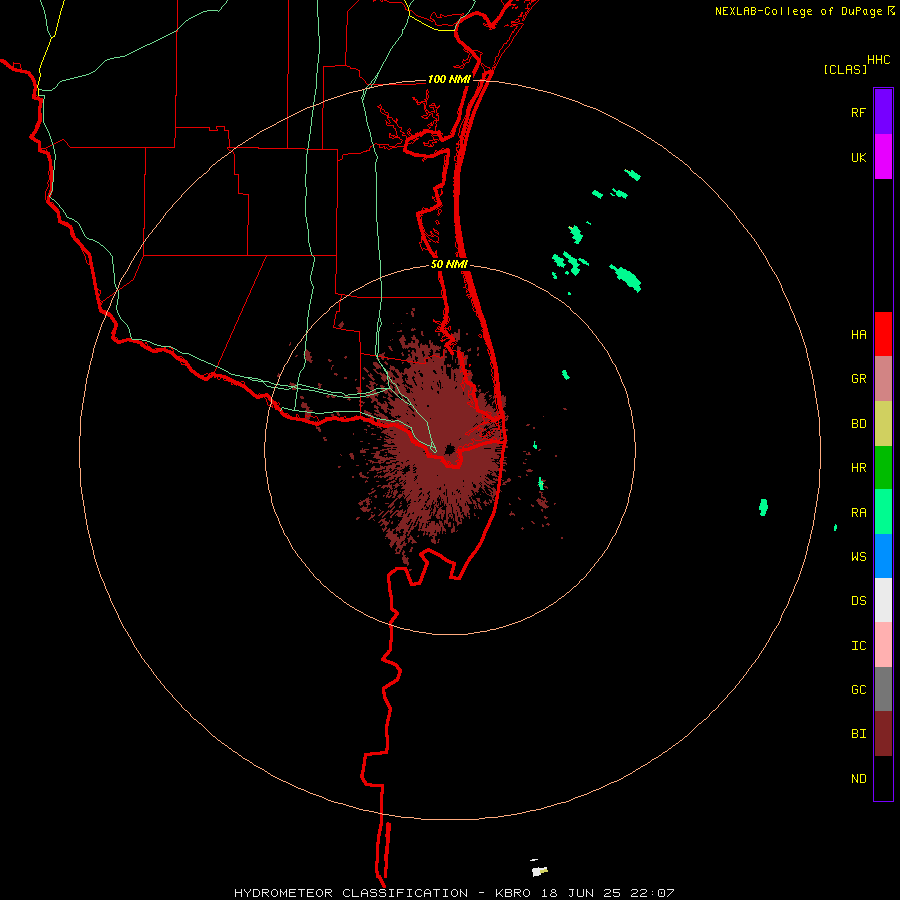Select the IC light pink legend swatch

[883, 645]
